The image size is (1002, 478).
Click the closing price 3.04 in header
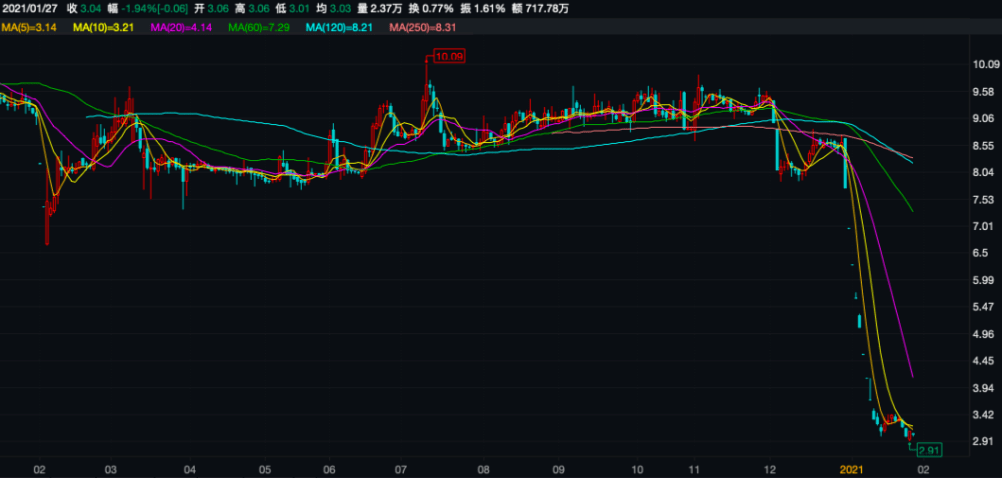[x=92, y=9]
